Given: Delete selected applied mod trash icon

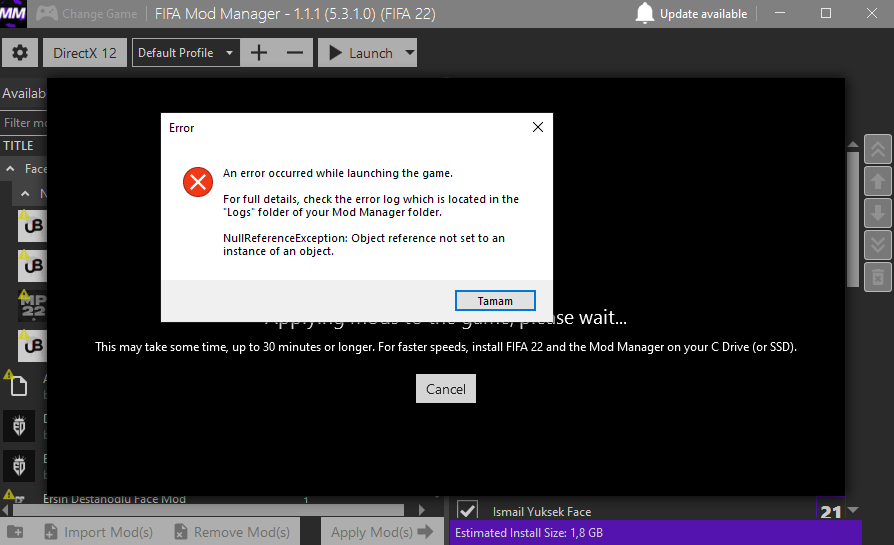Looking at the screenshot, I should 877,277.
